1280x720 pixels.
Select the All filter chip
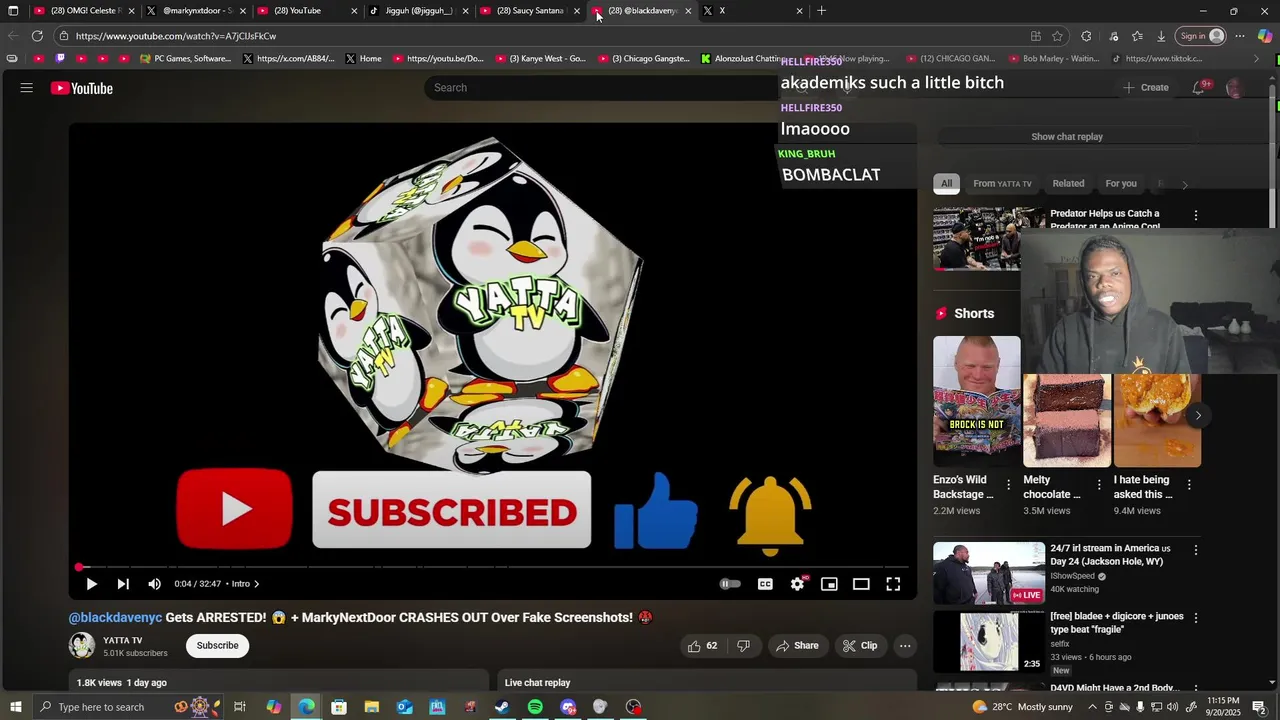[x=947, y=184]
